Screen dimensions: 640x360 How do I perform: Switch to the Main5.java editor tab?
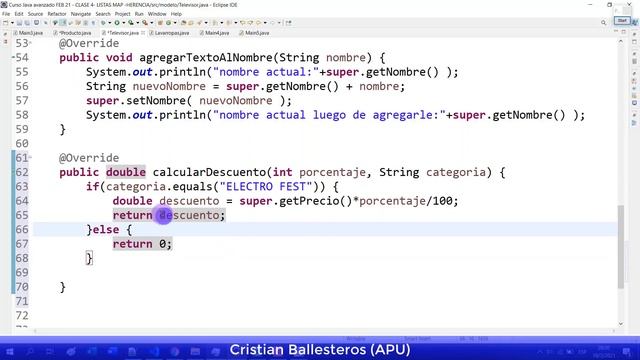coord(254,33)
